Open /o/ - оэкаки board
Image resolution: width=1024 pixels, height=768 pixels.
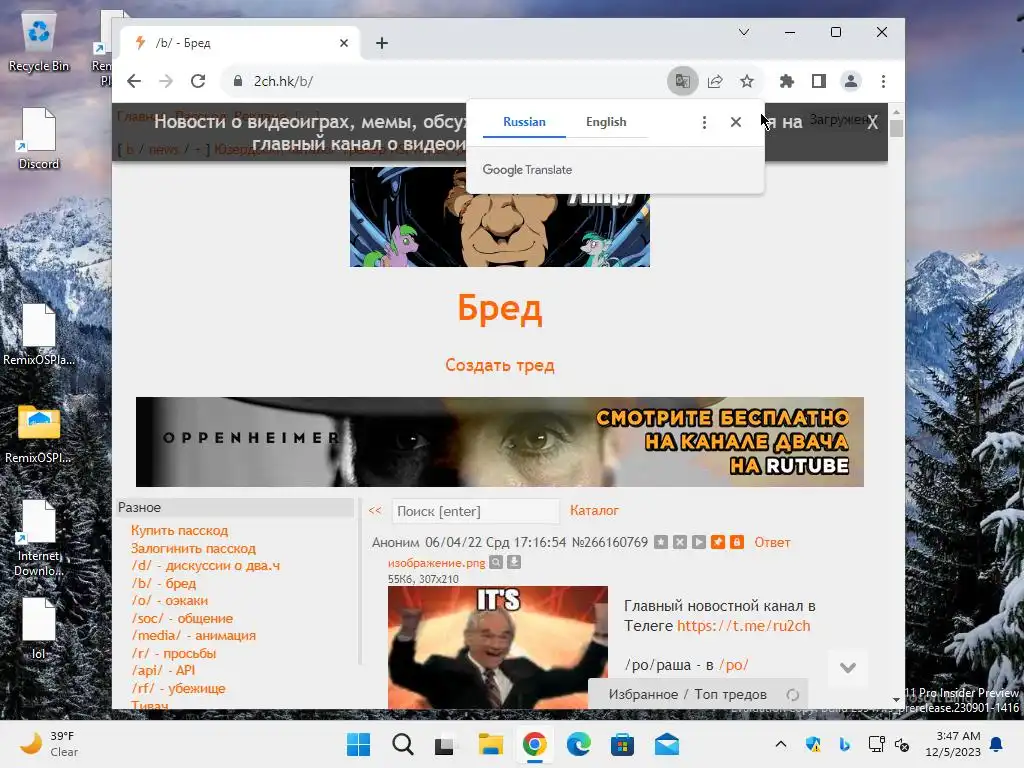(x=169, y=600)
